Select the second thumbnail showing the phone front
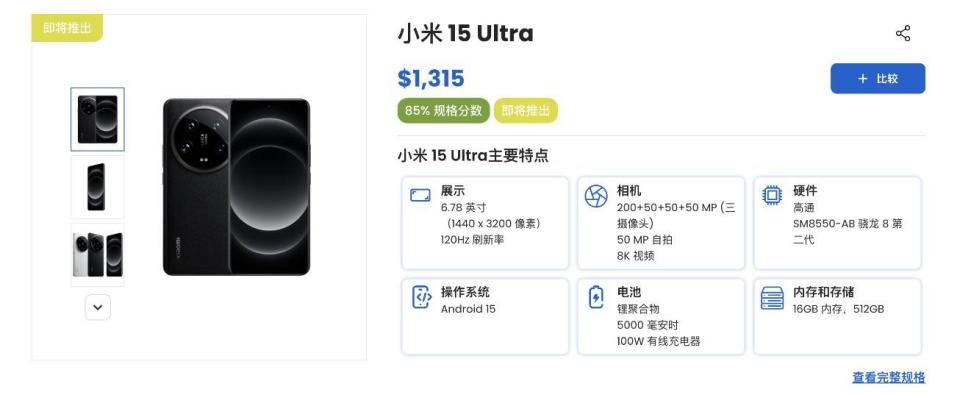Viewport: 960px width, 395px height. [x=97, y=187]
